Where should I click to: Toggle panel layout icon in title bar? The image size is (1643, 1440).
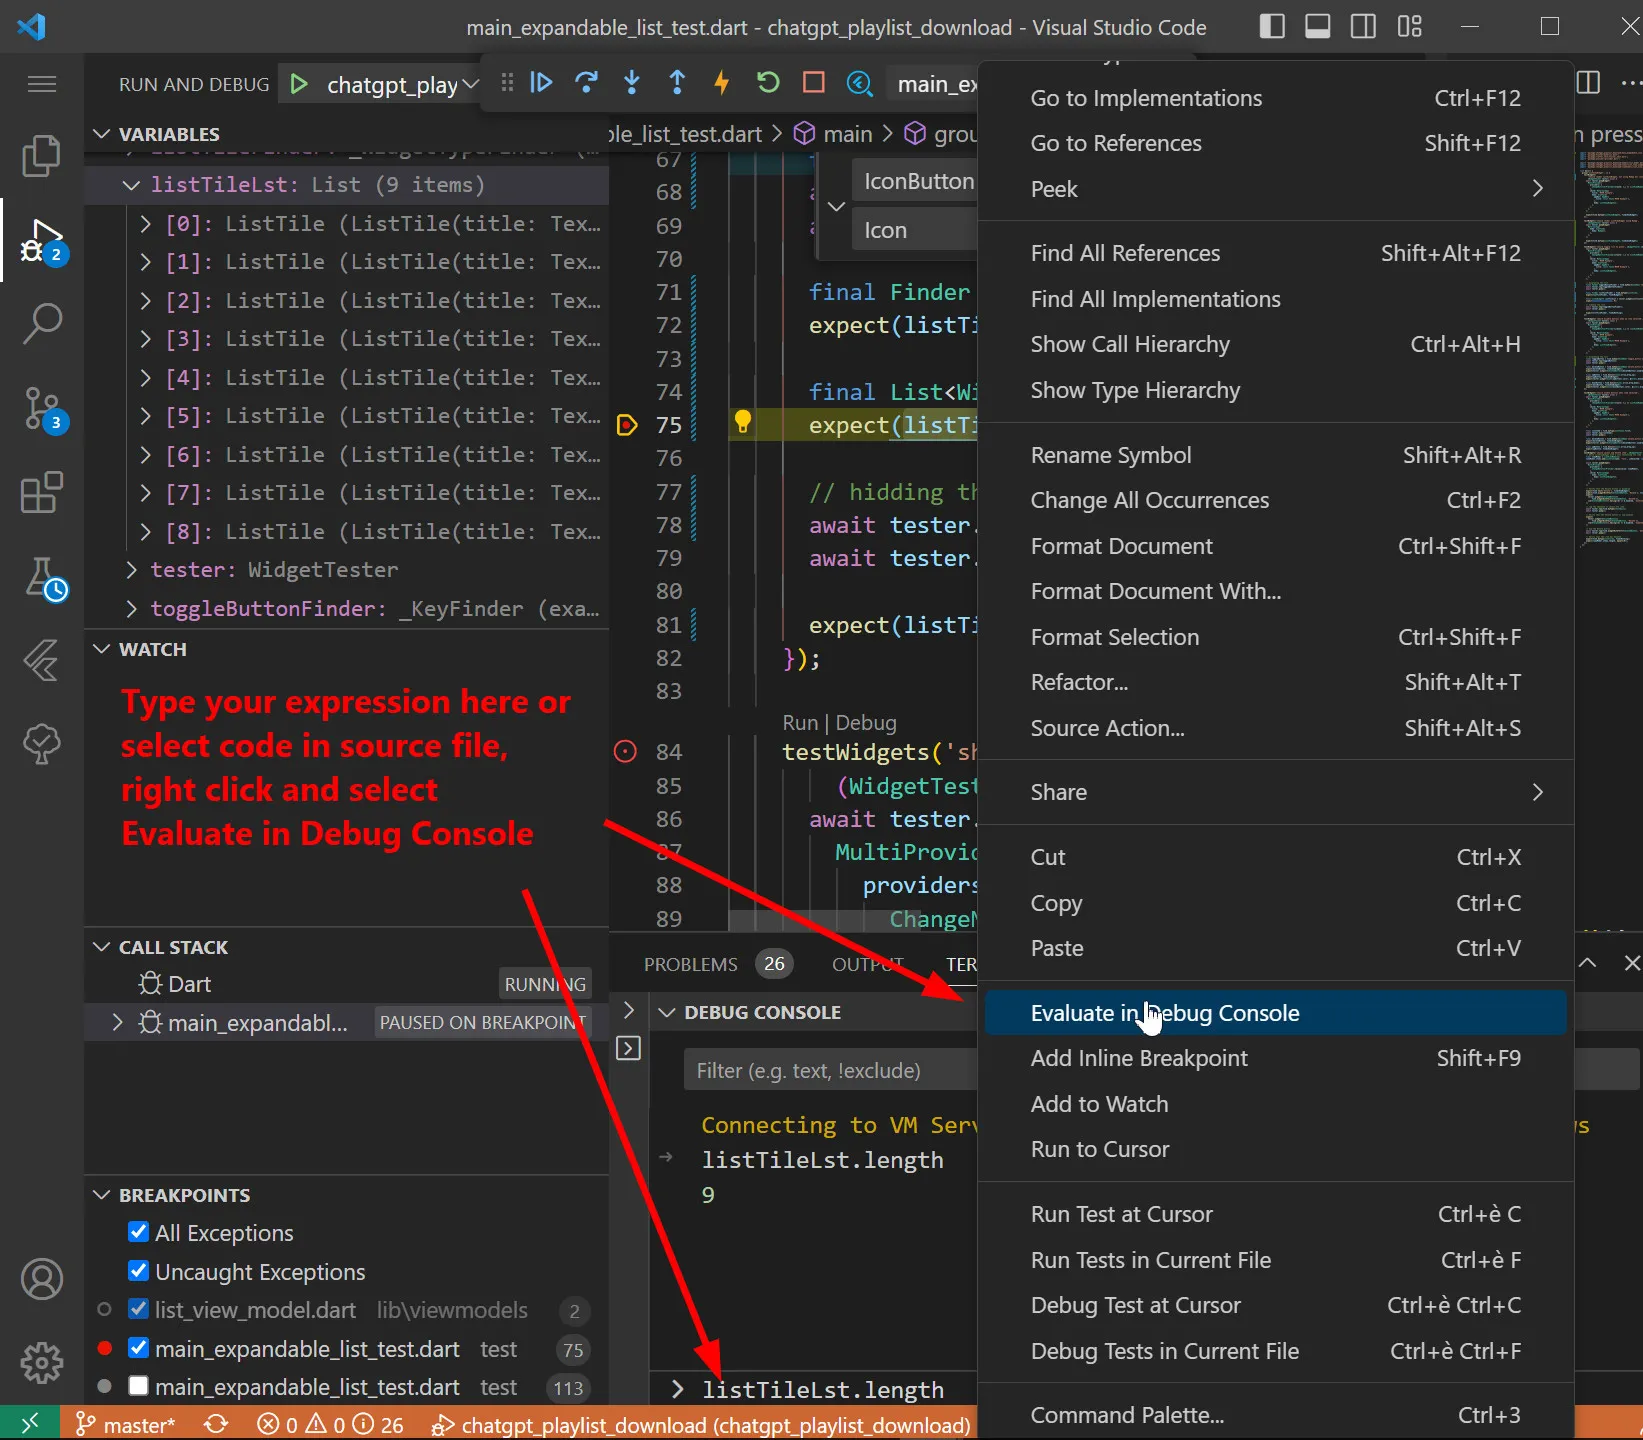coord(1318,27)
